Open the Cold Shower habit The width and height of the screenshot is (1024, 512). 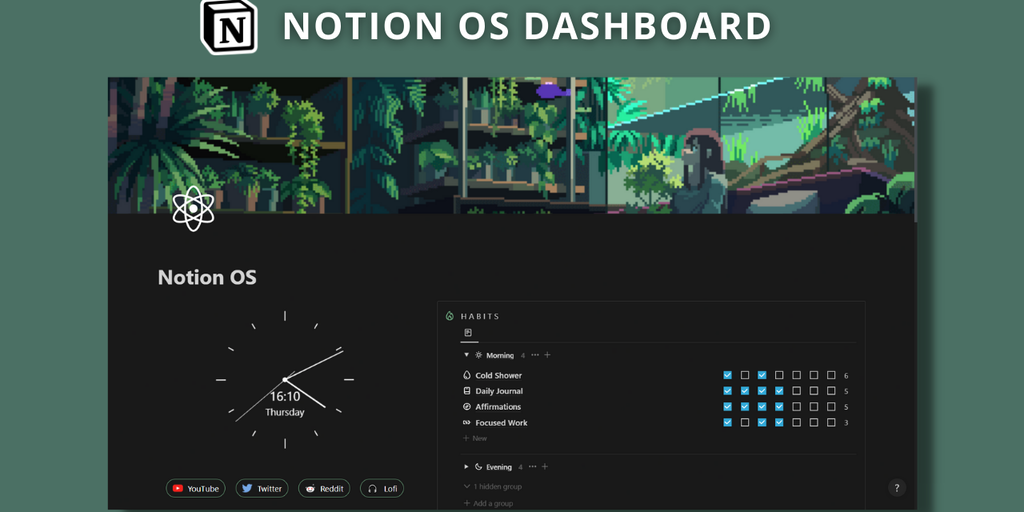click(x=498, y=376)
